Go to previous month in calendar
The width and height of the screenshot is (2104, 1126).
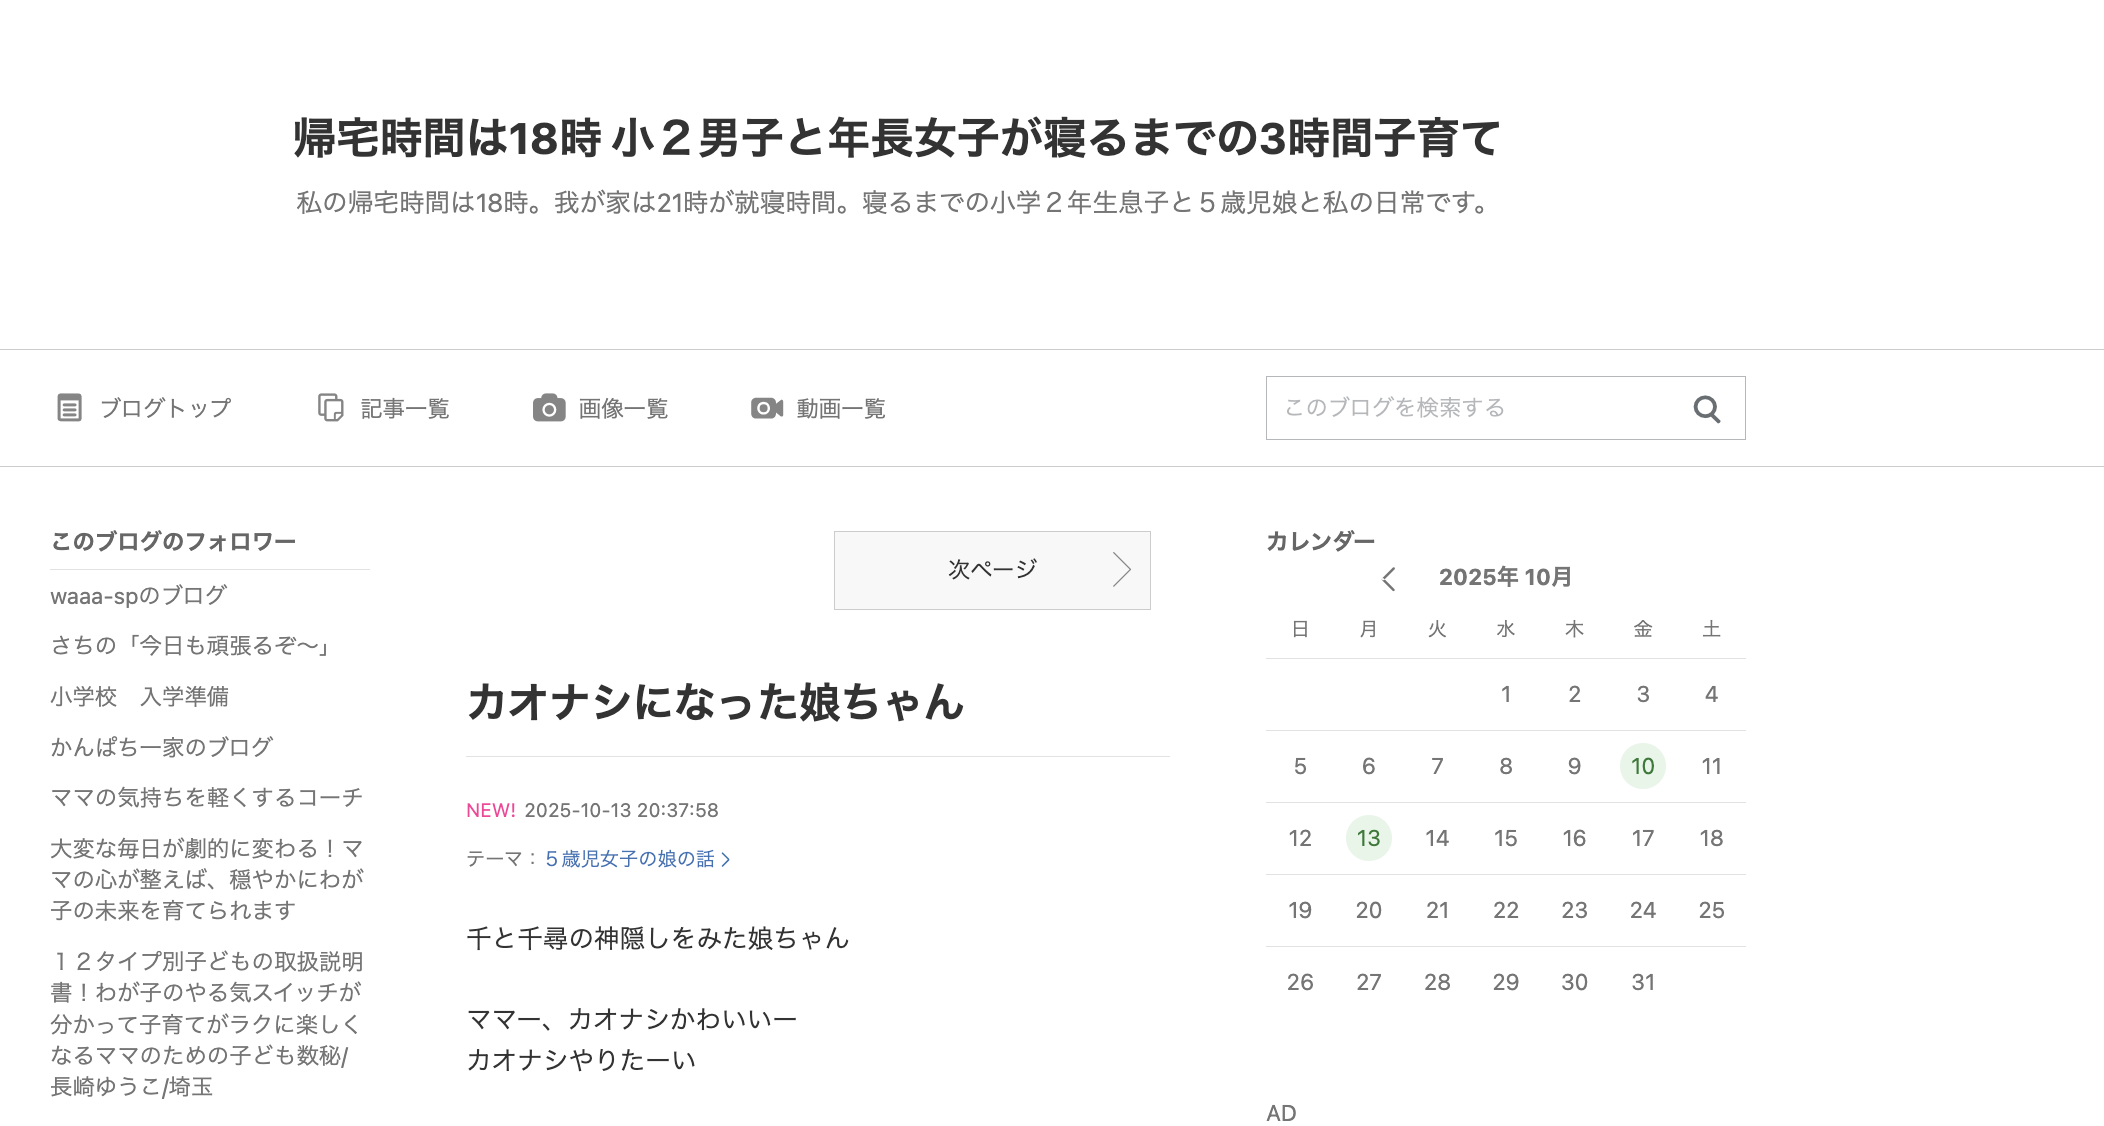[1389, 578]
